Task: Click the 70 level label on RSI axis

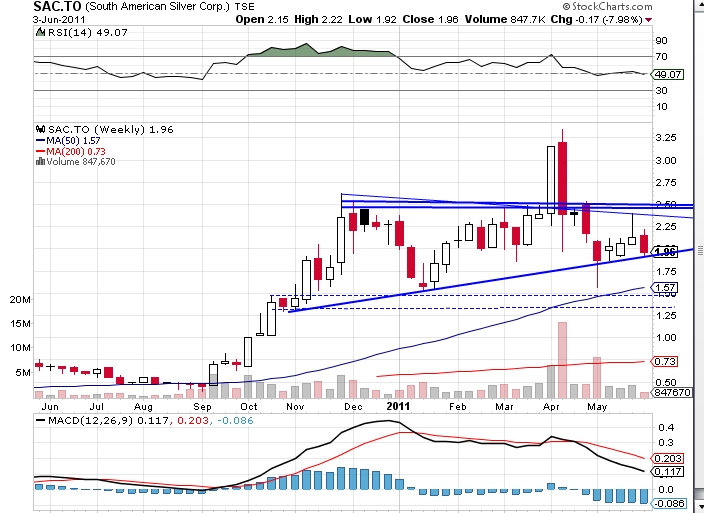Action: pos(661,57)
